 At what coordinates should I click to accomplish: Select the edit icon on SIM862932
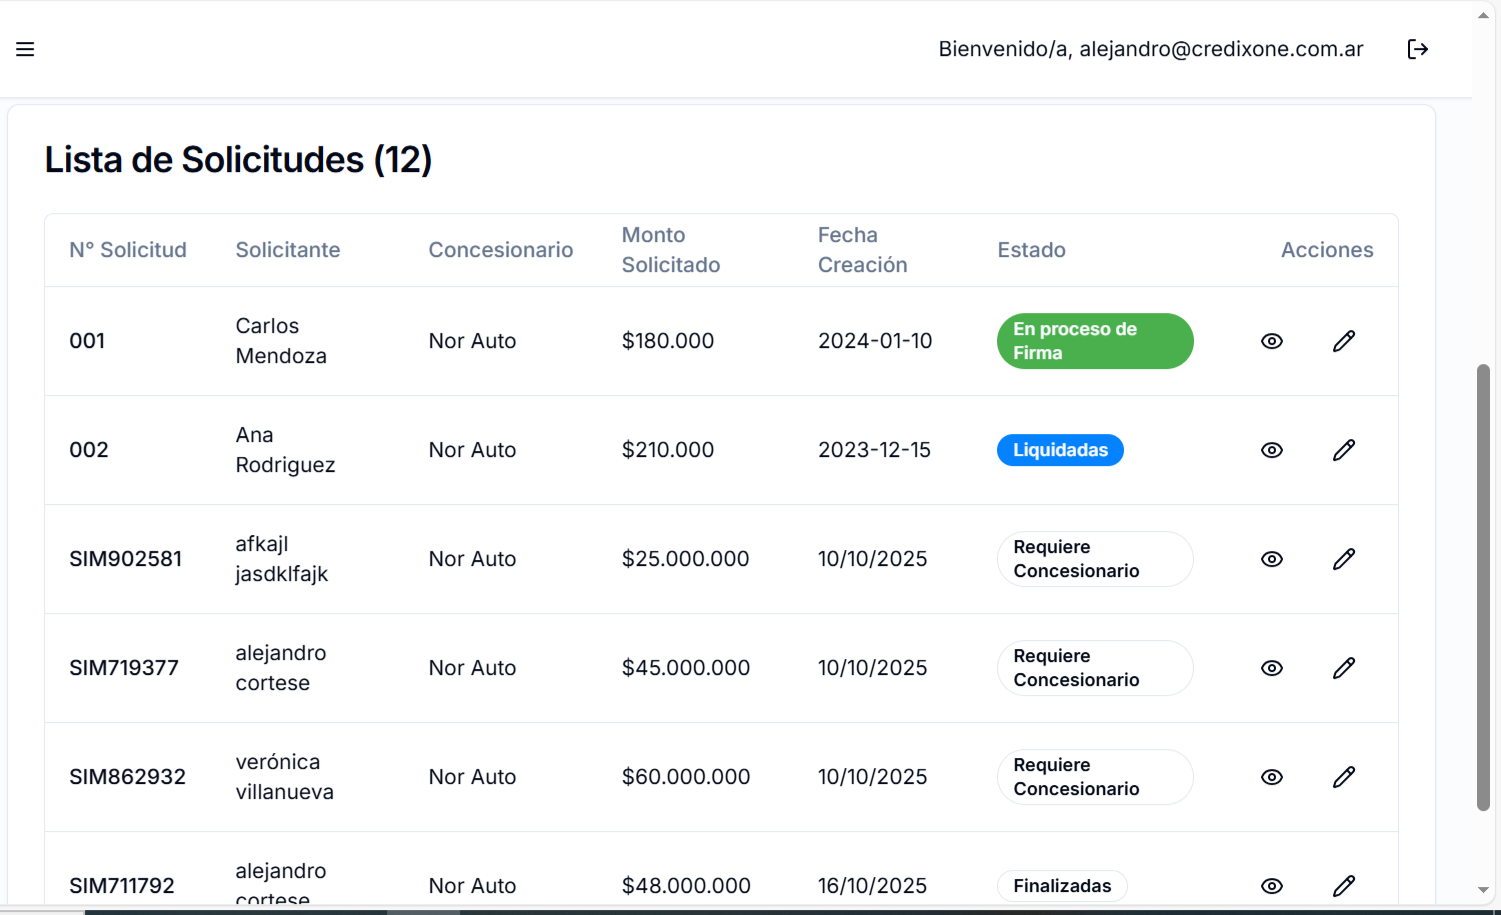click(x=1344, y=777)
